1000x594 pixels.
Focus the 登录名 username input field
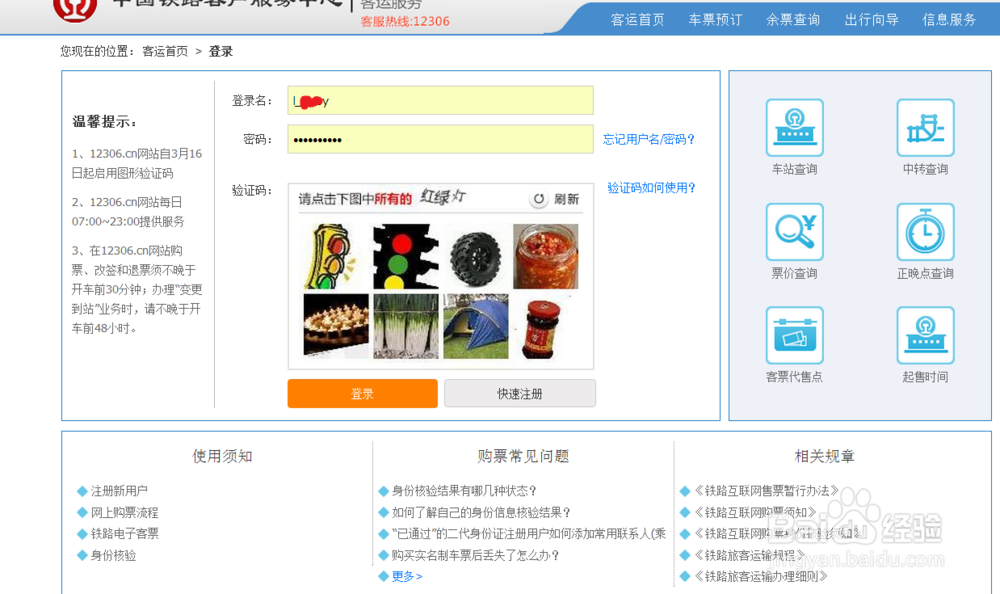point(440,100)
